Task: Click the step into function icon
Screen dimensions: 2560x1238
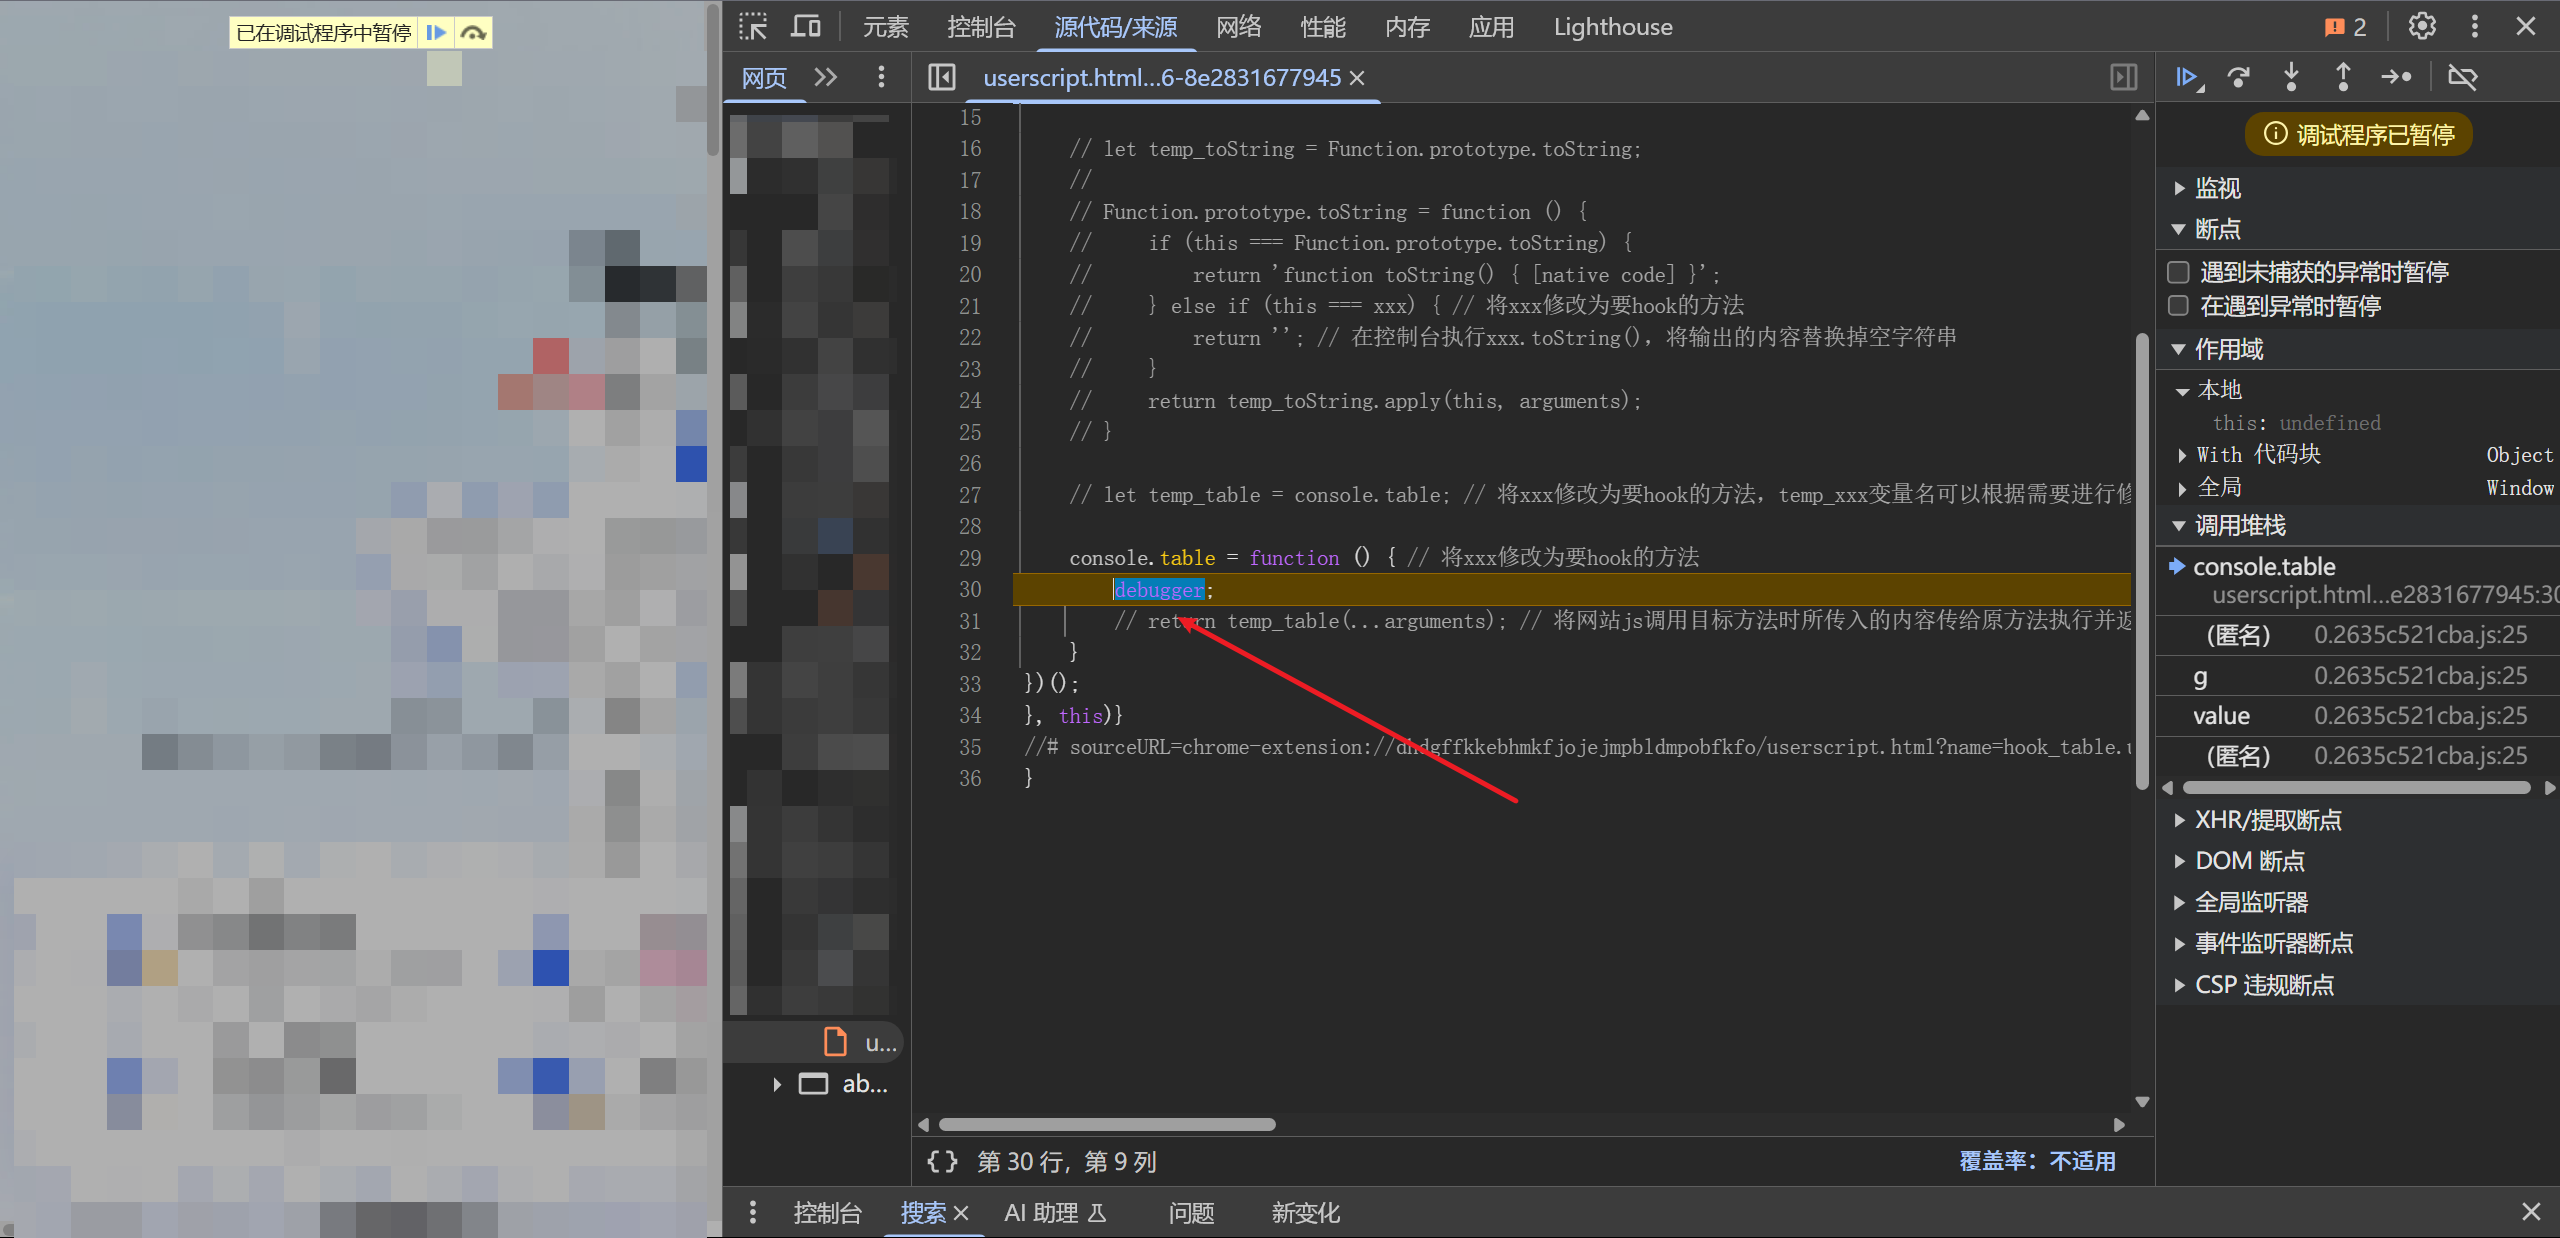Action: tap(2291, 77)
